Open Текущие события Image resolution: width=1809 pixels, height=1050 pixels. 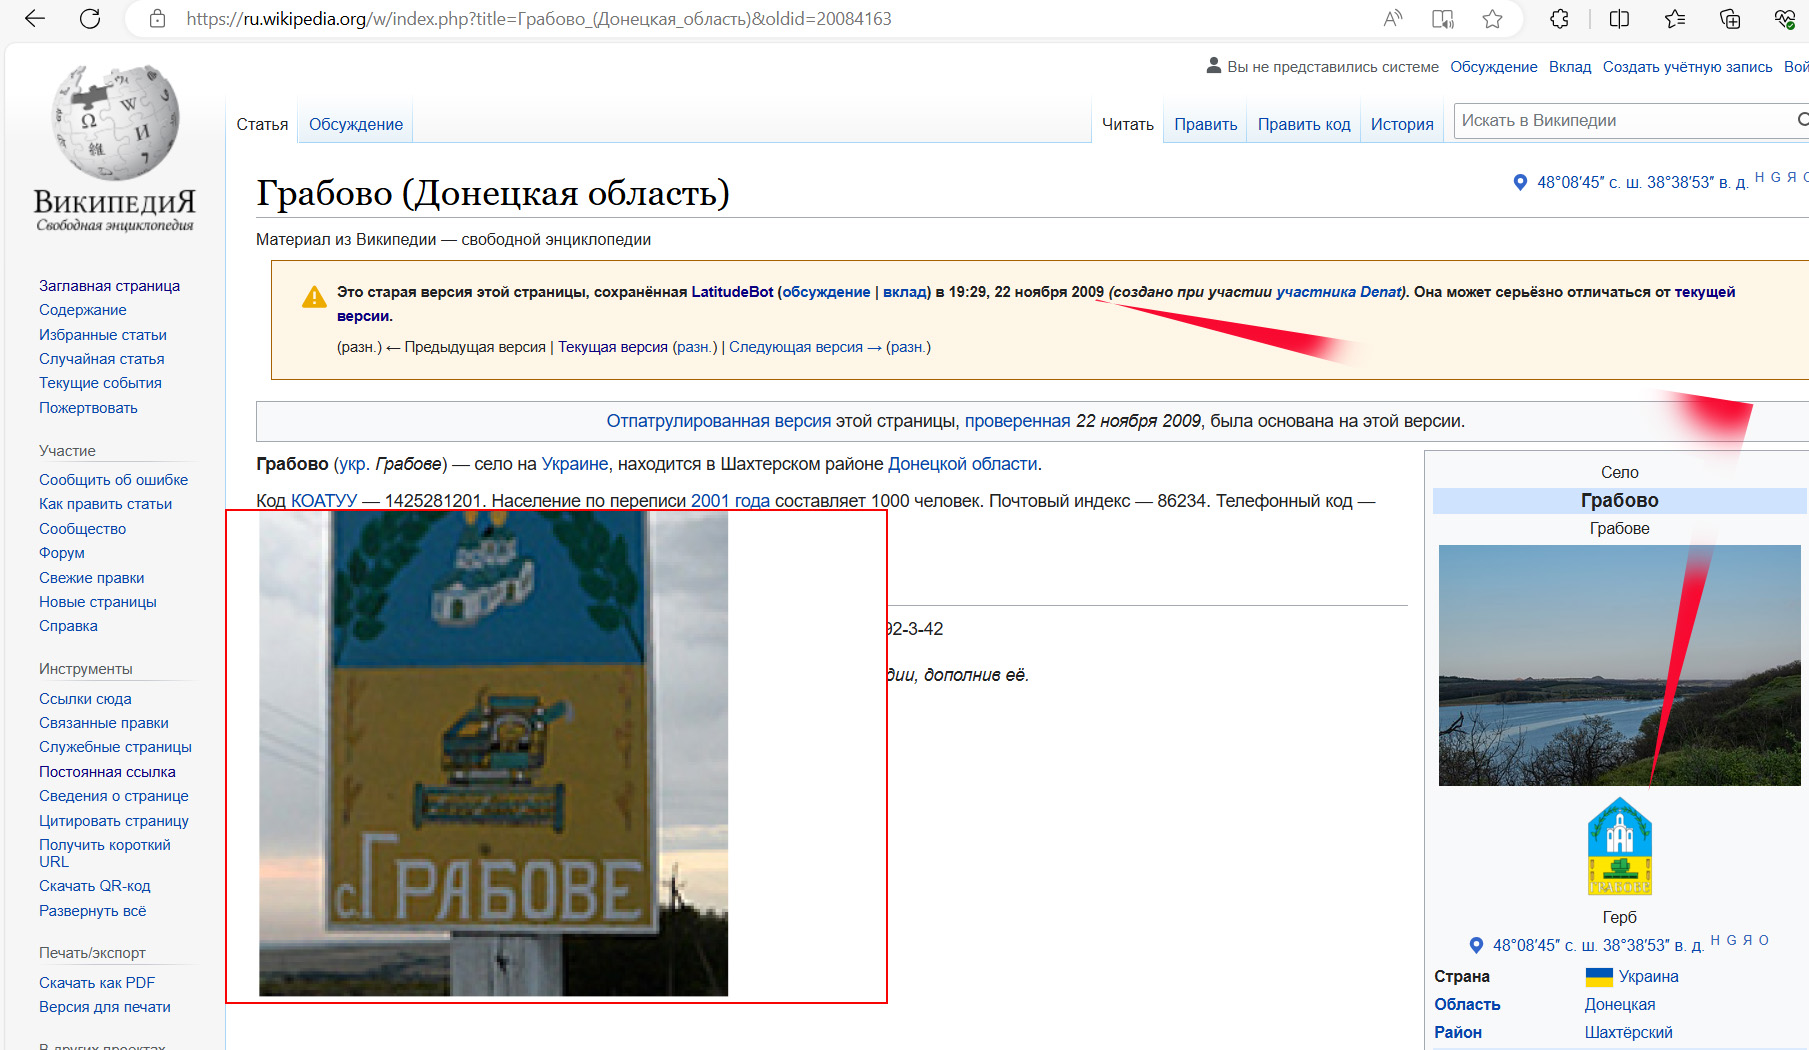pyautogui.click(x=100, y=383)
